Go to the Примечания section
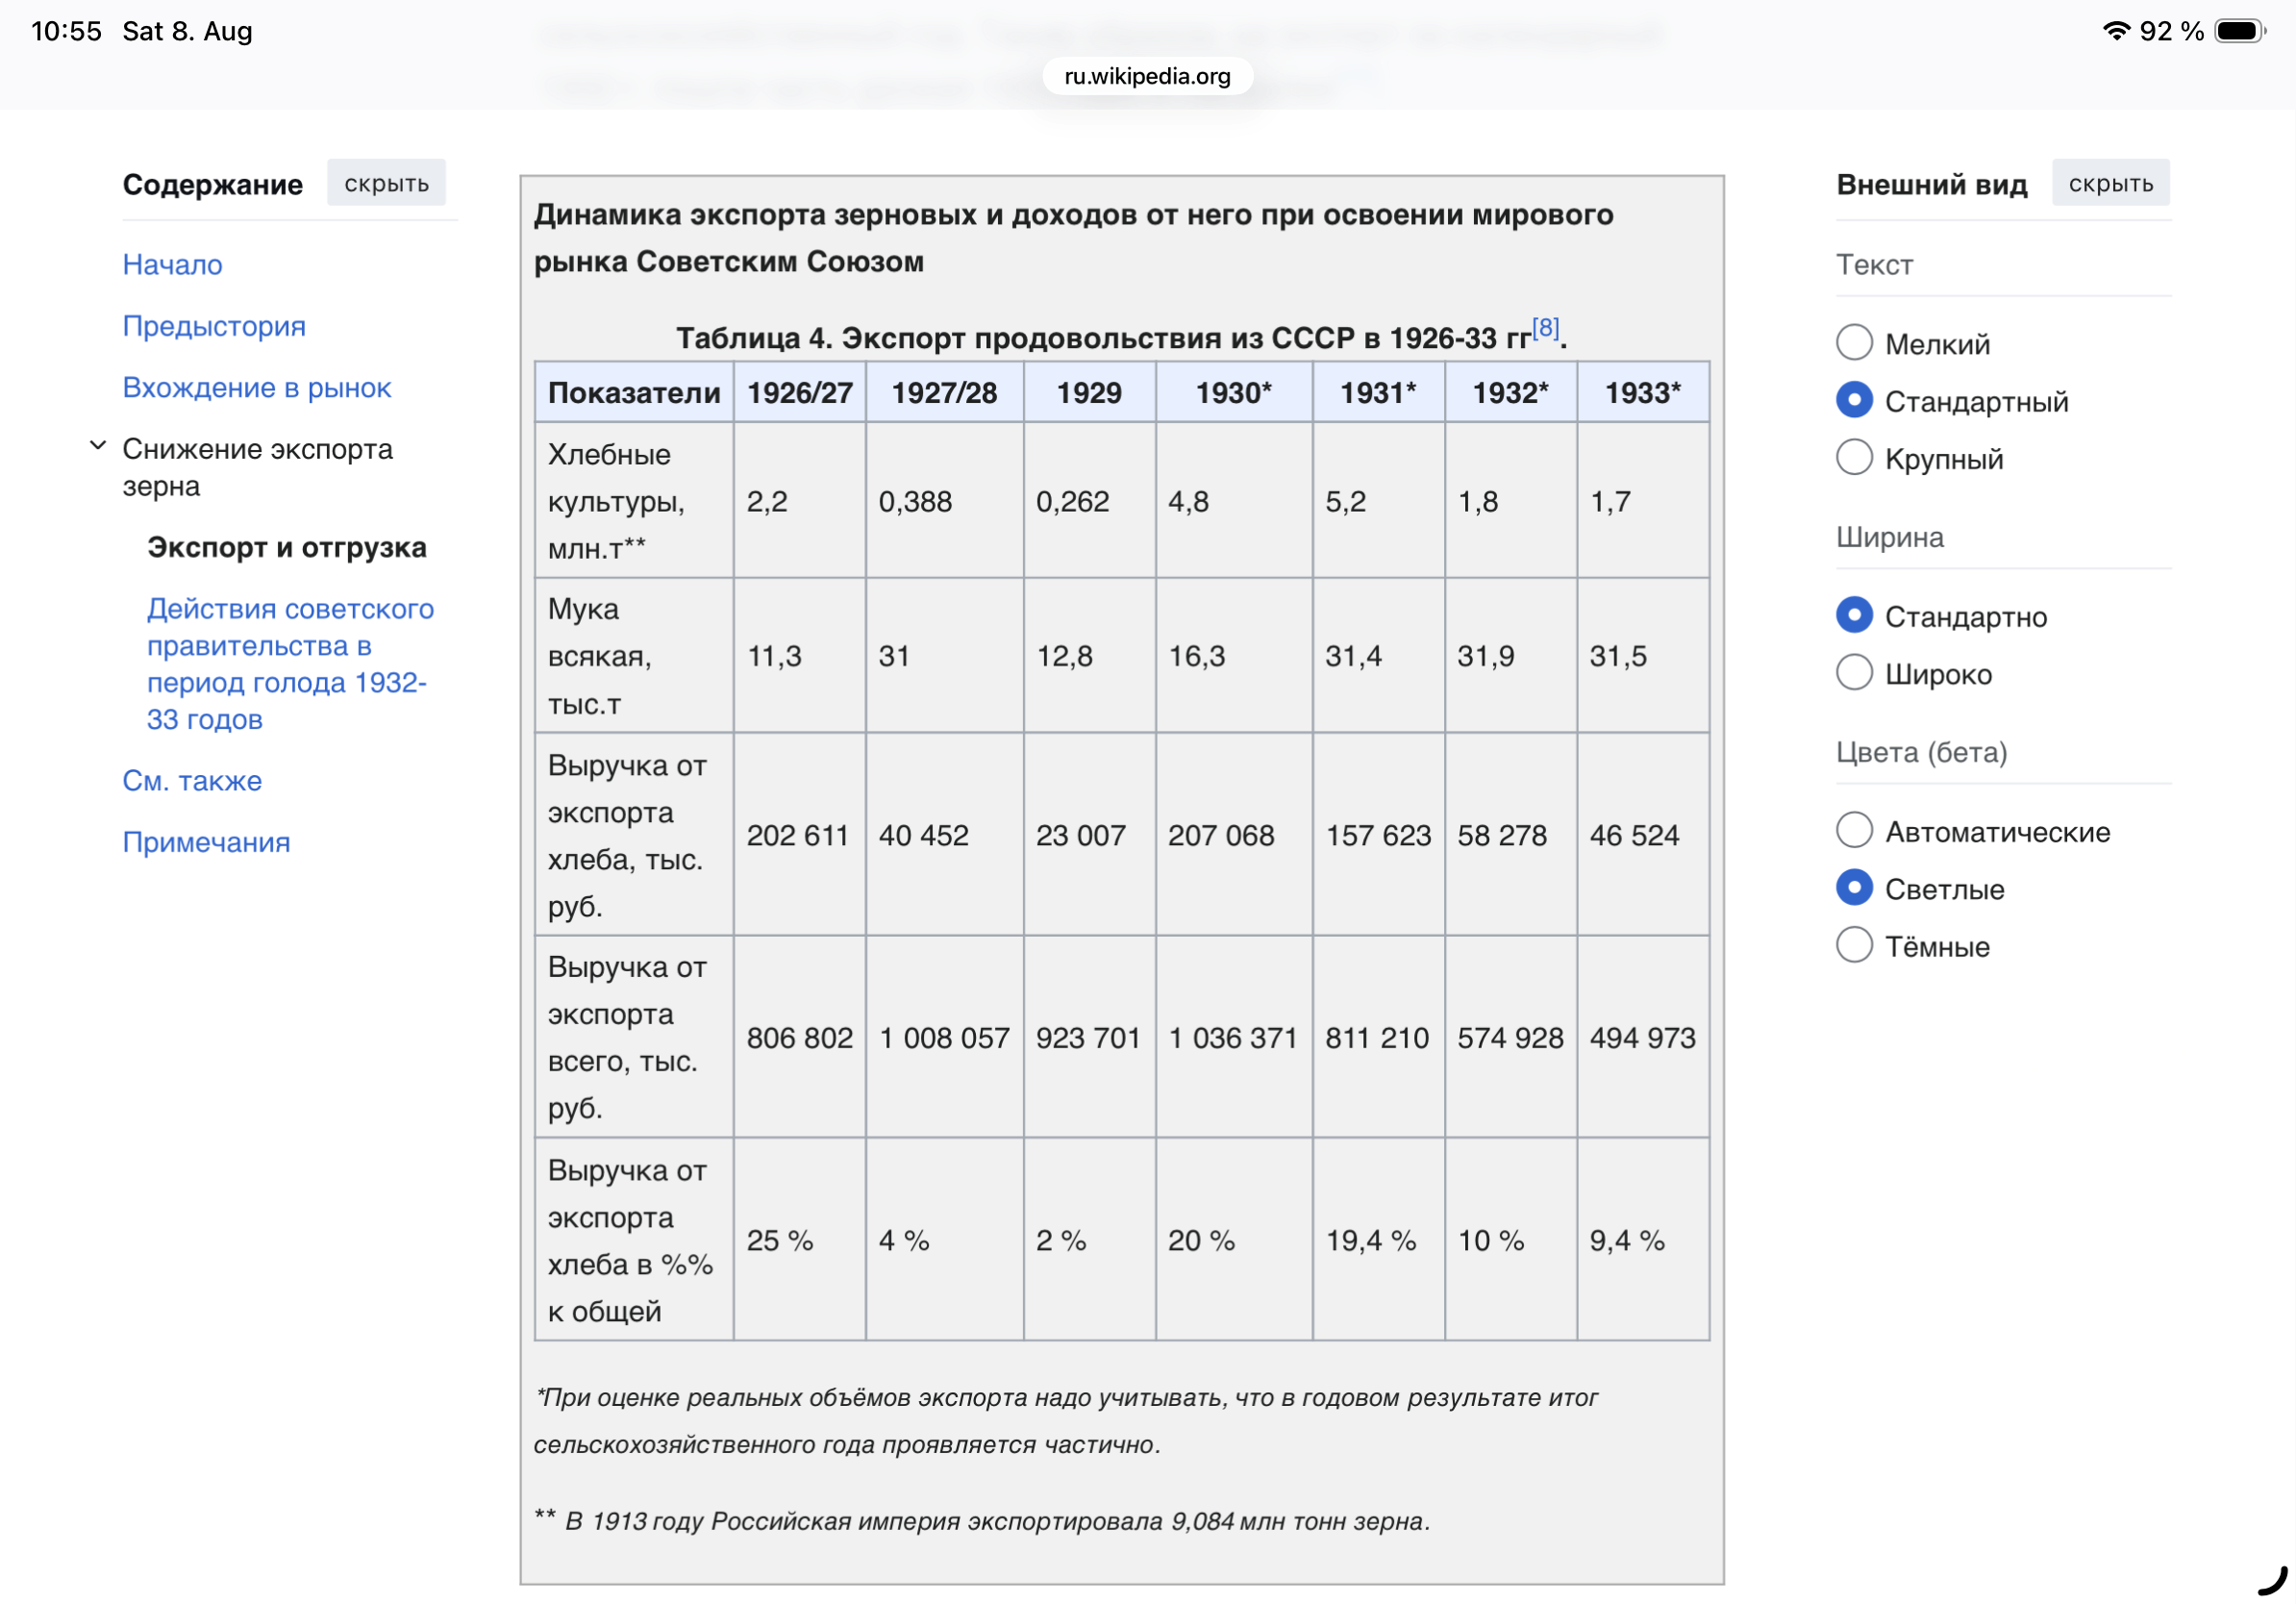 [206, 843]
